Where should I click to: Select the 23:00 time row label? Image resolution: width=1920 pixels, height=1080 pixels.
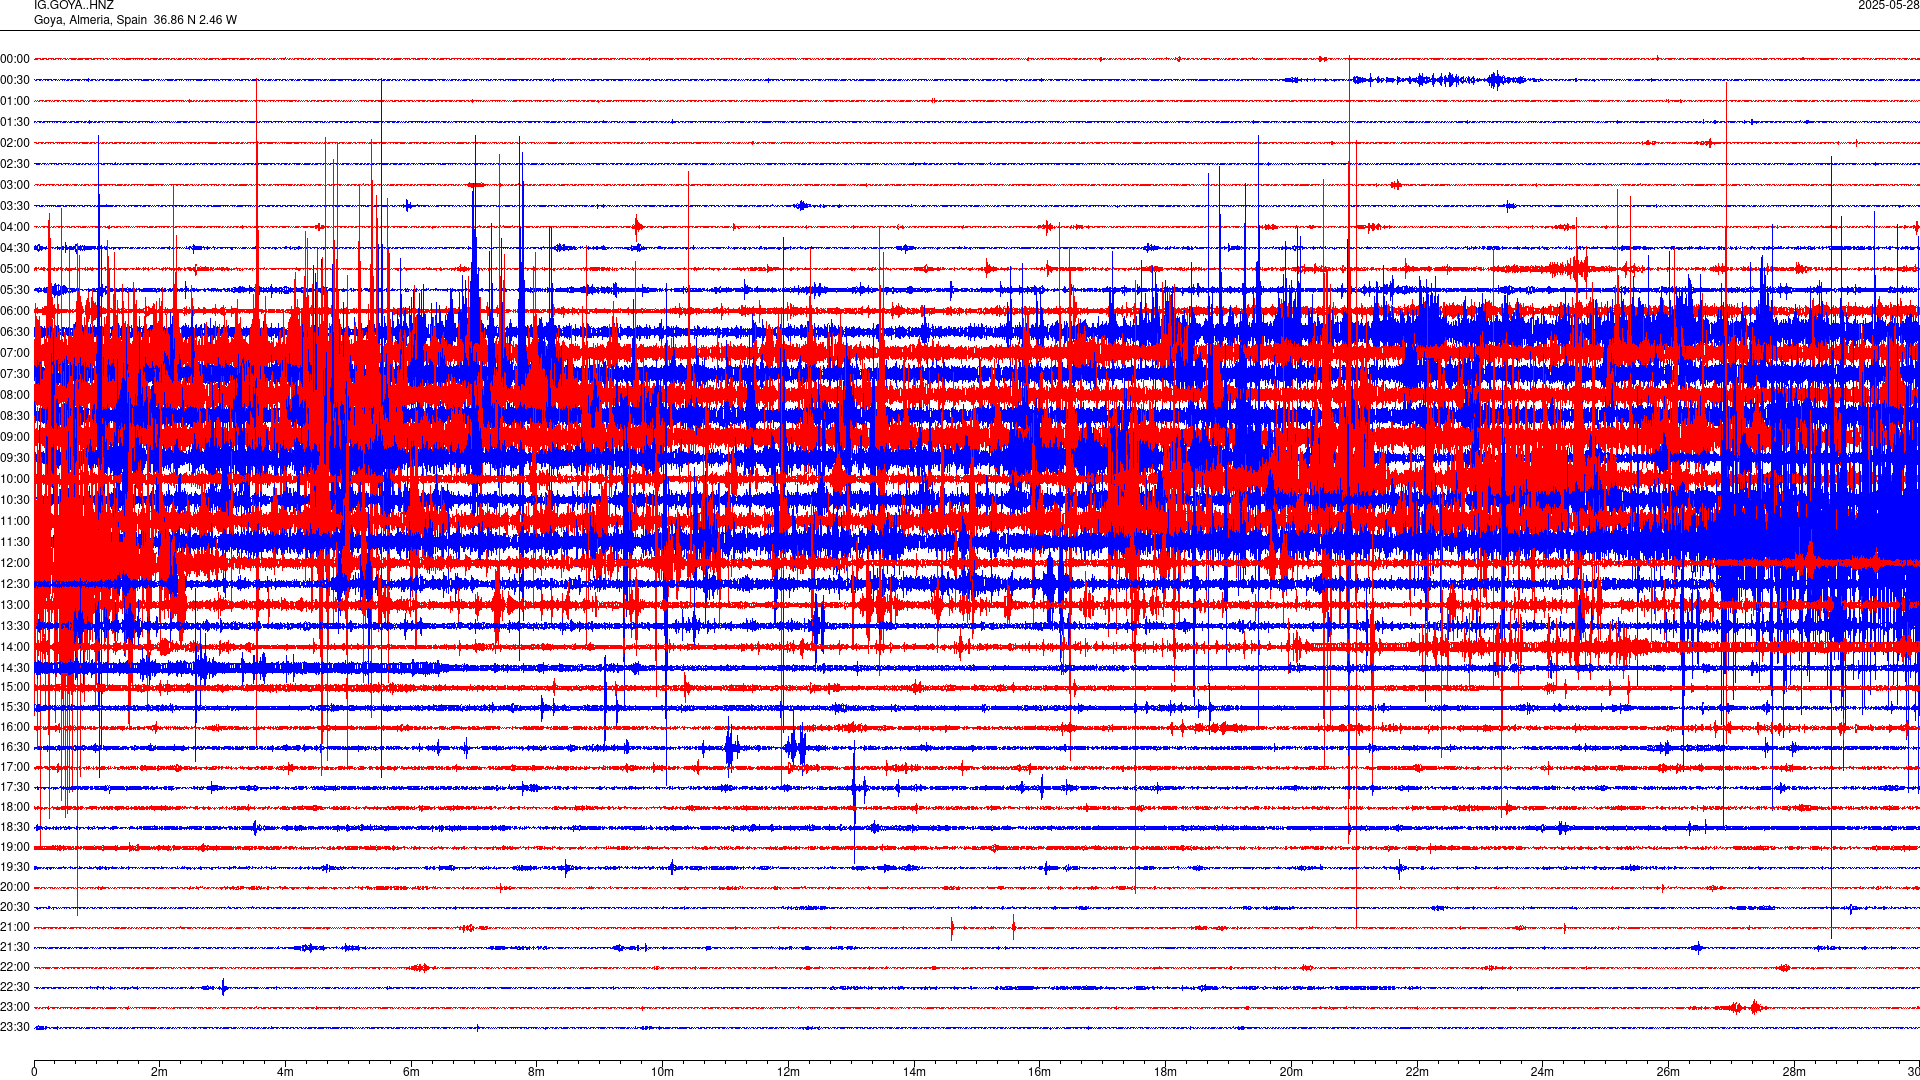point(15,1007)
